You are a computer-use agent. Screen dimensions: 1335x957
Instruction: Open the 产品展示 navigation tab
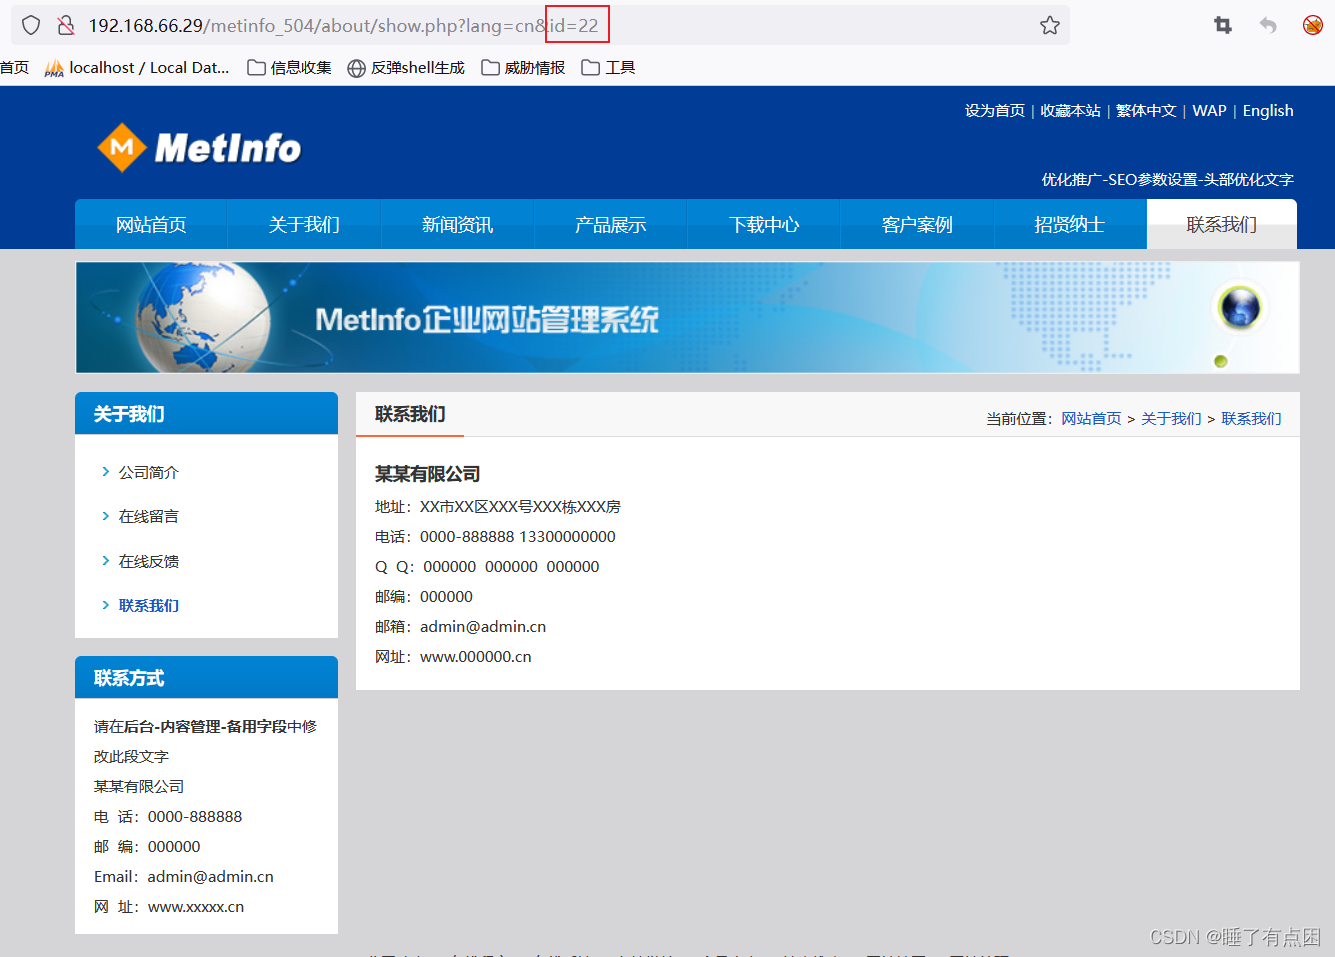click(x=610, y=224)
